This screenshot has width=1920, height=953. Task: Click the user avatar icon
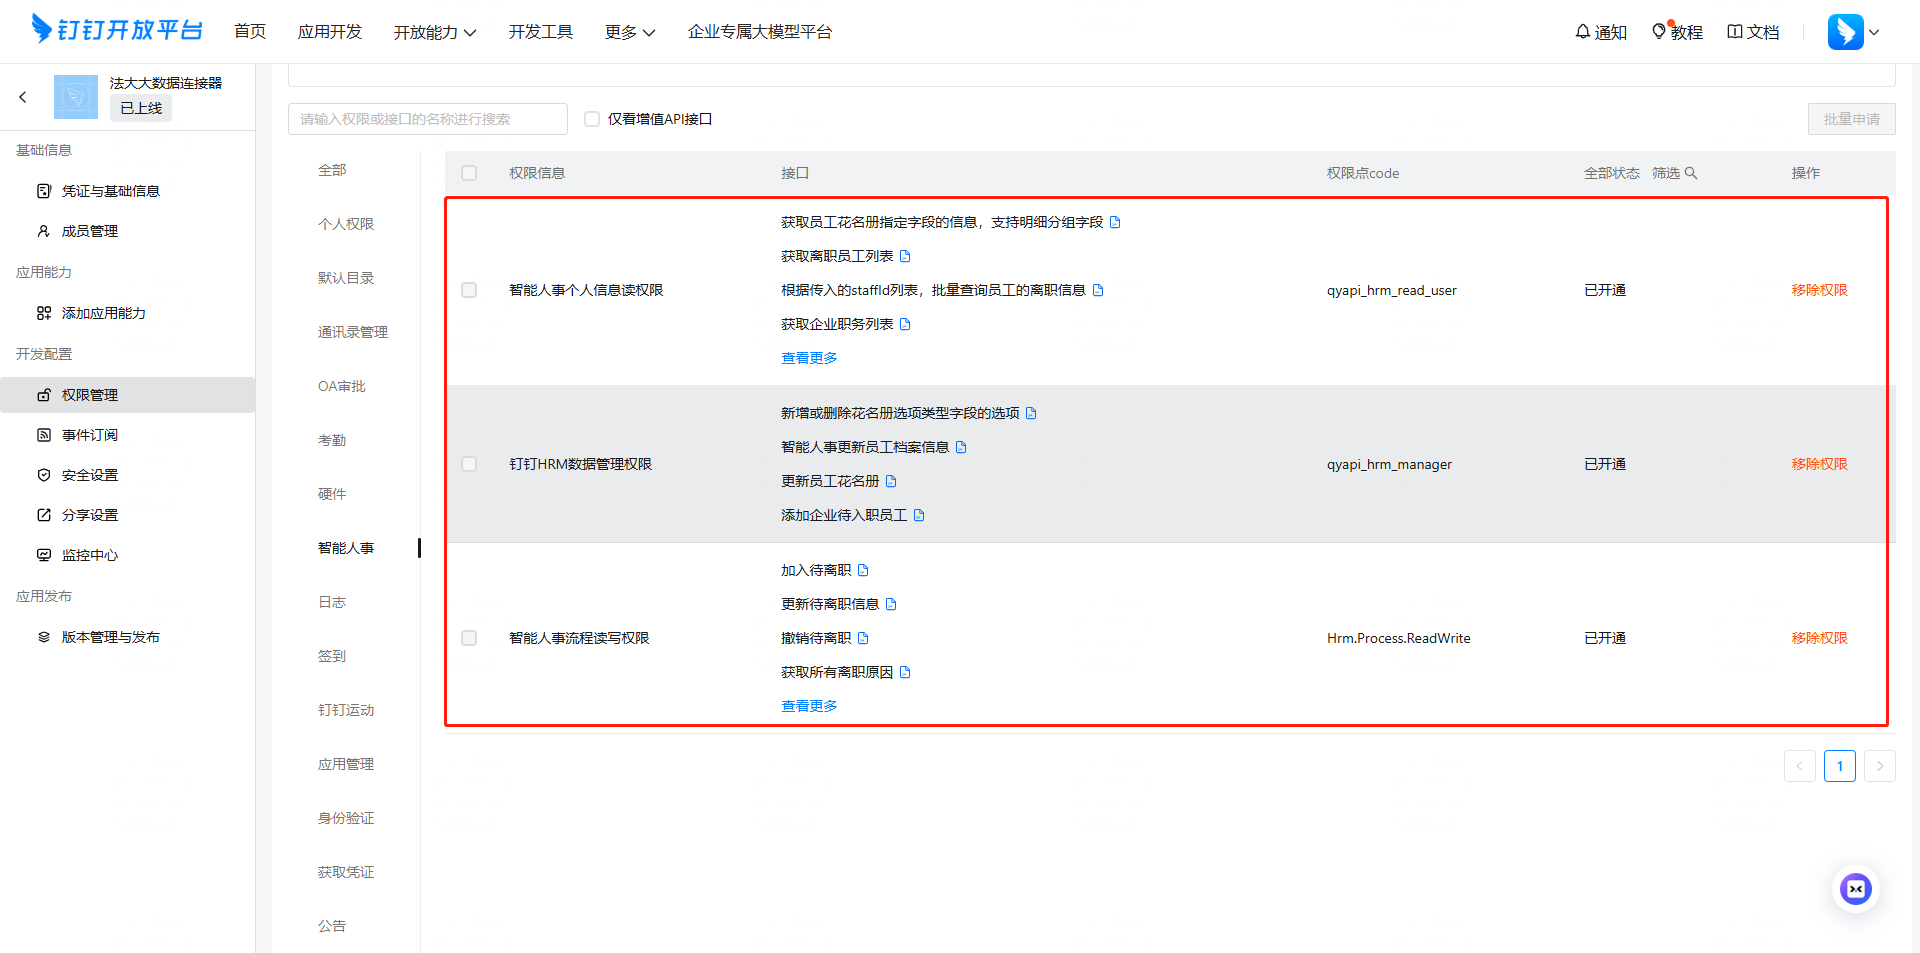[x=1845, y=32]
